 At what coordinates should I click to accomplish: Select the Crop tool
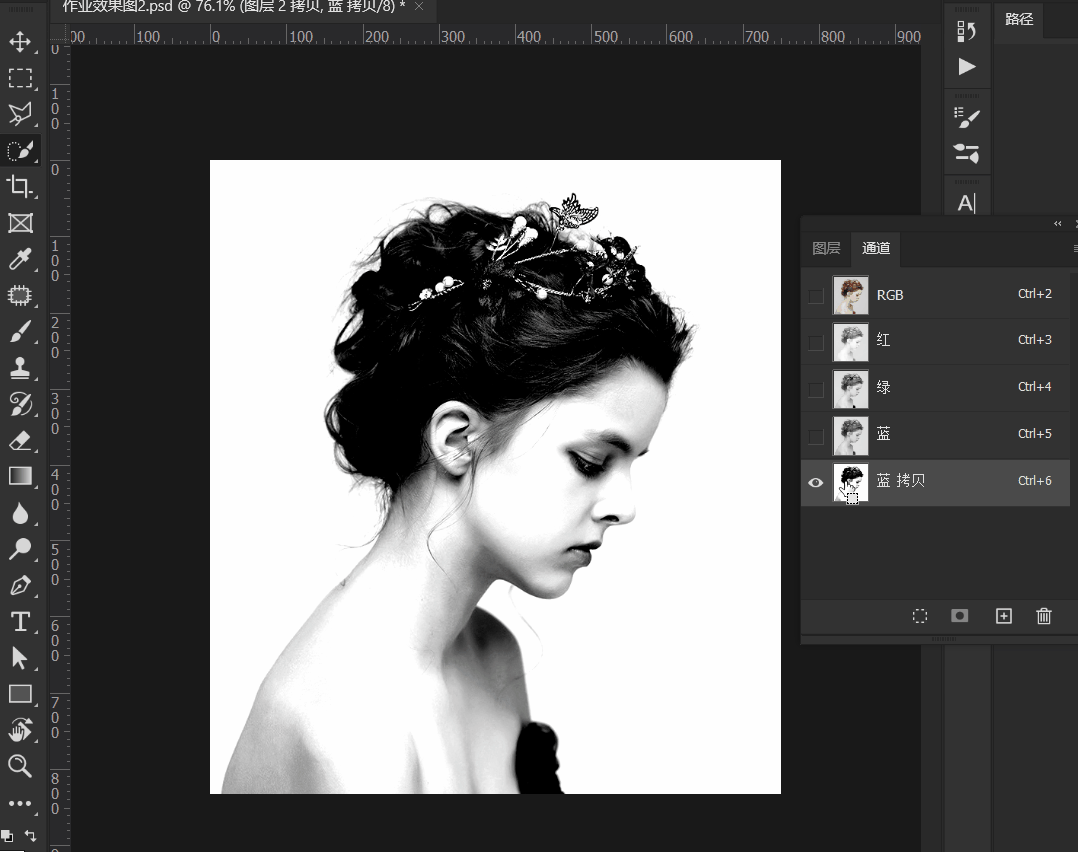point(20,186)
